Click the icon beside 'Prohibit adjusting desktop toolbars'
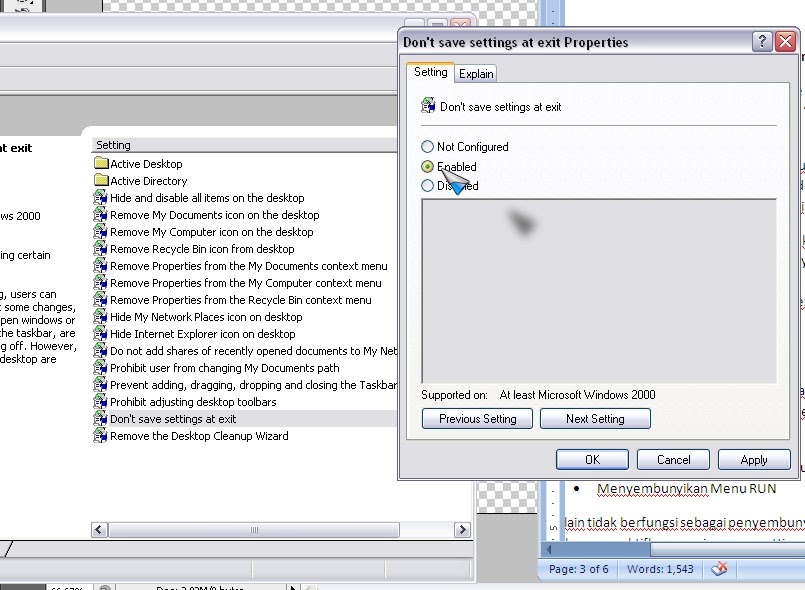 [100, 401]
